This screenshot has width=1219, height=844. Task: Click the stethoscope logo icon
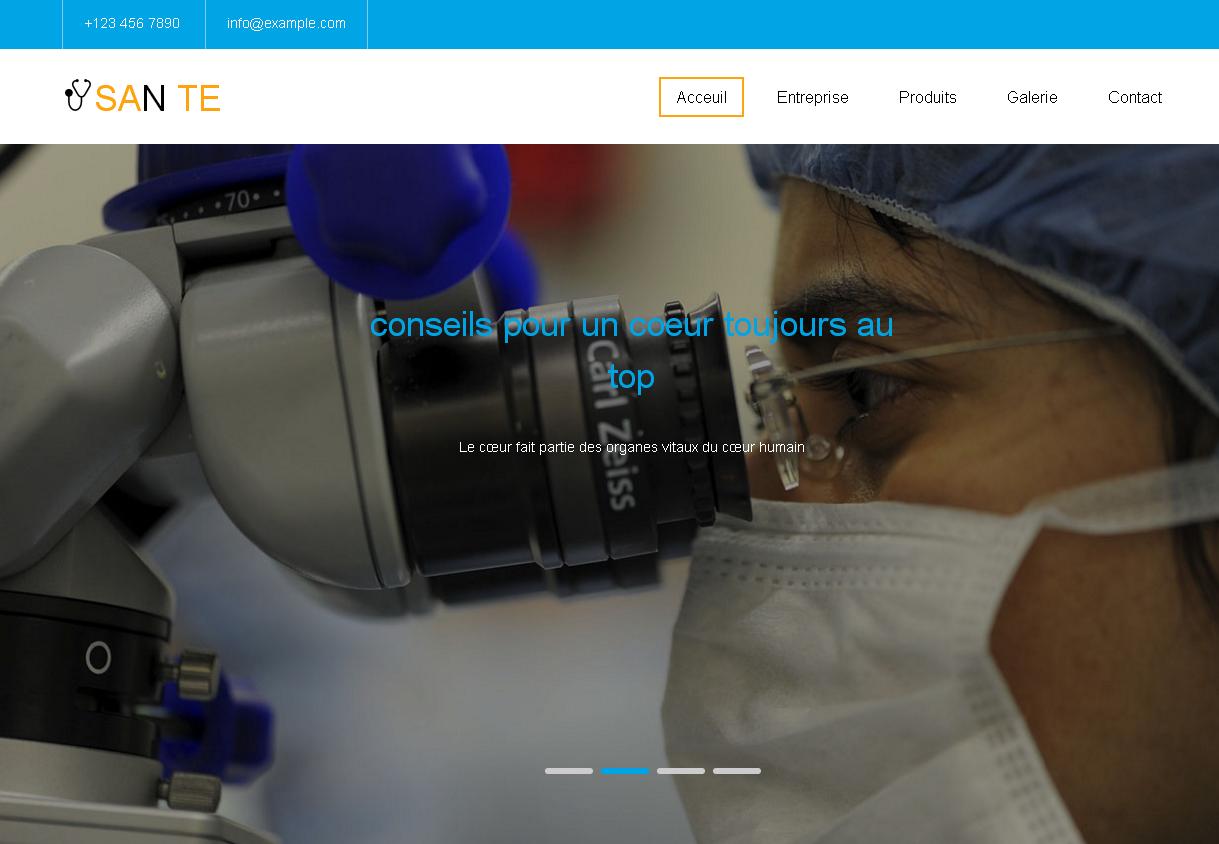tap(78, 95)
